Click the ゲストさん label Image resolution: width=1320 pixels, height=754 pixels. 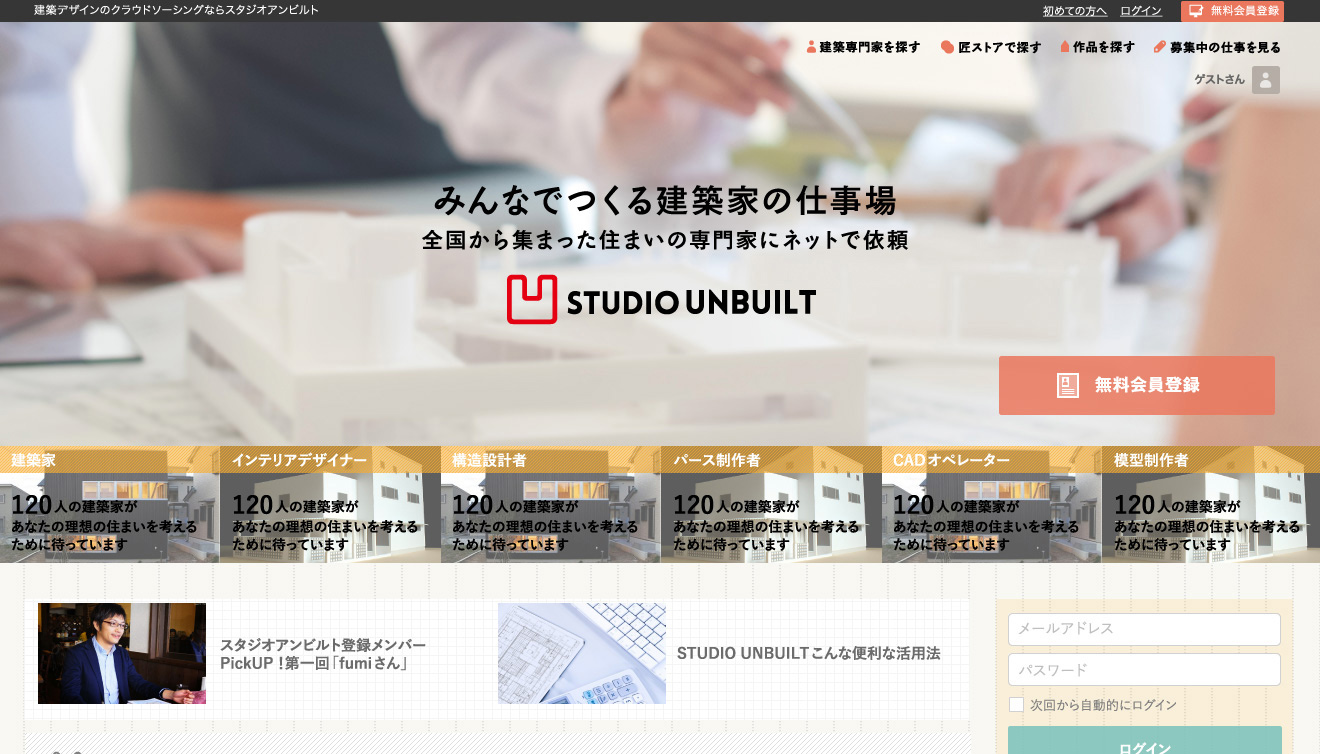click(1219, 80)
